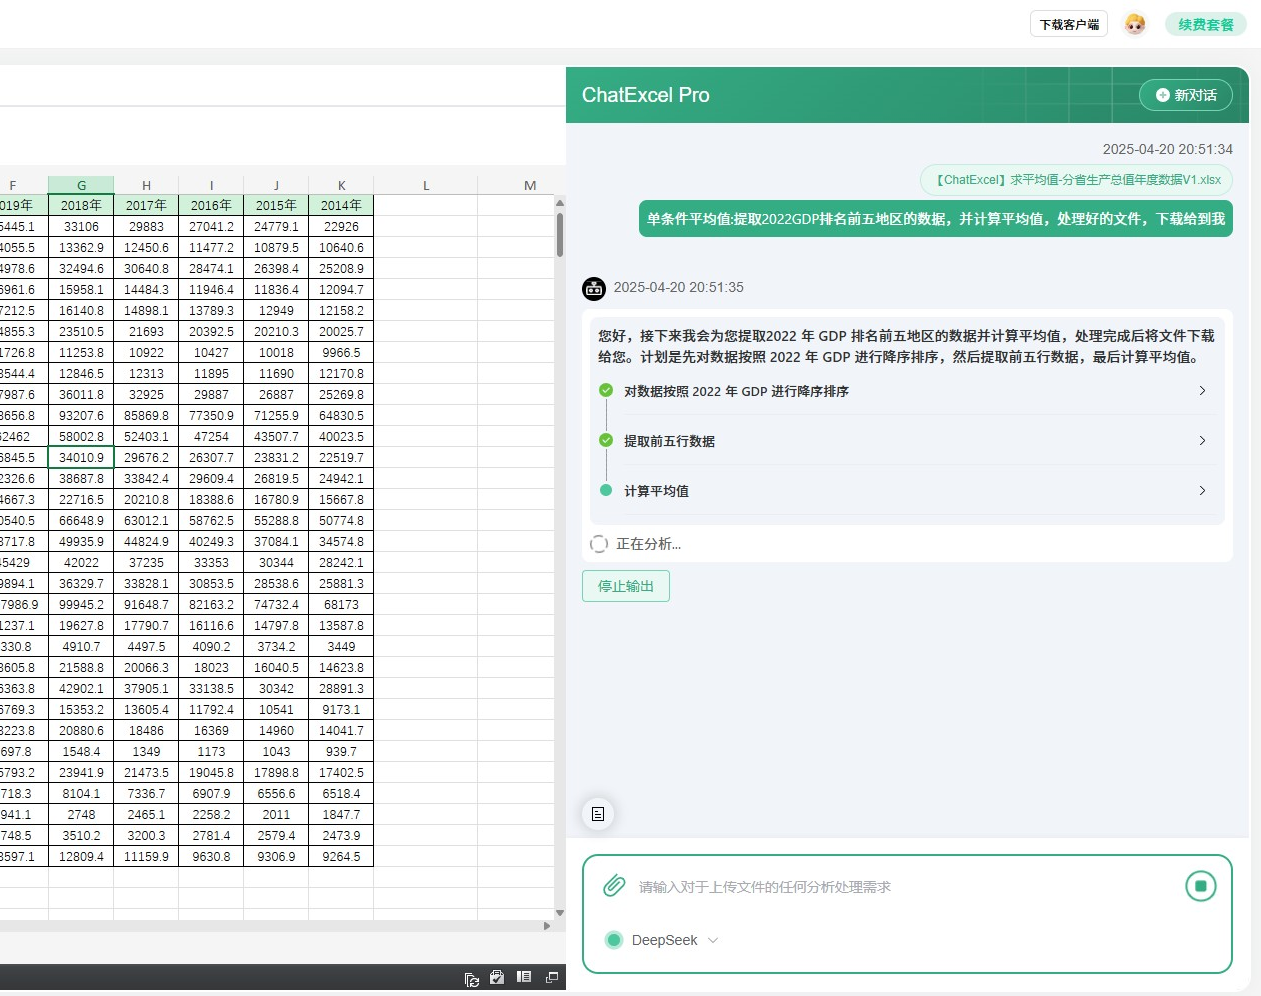This screenshot has height=996, width=1261.
Task: Click the user avatar icon
Action: pyautogui.click(x=1135, y=24)
